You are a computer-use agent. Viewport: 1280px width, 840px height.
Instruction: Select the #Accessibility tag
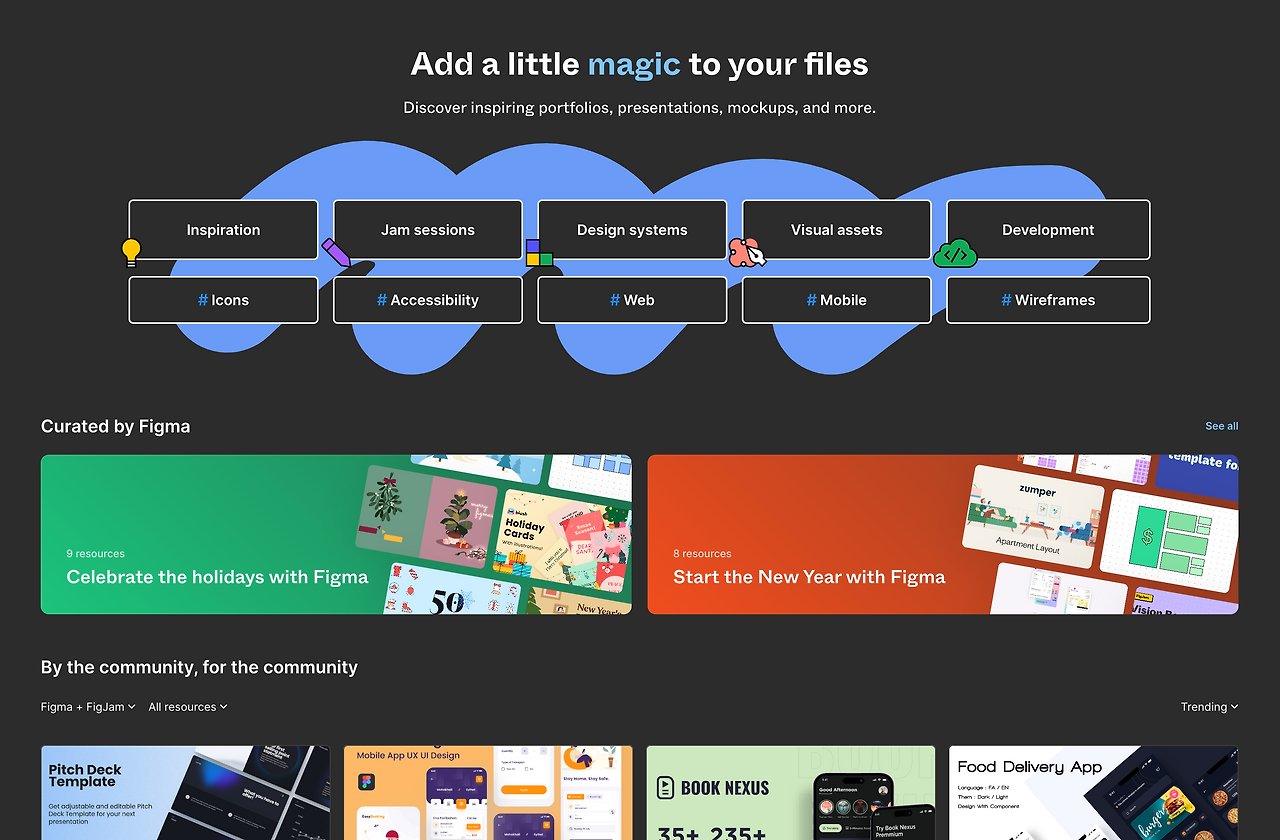(428, 300)
